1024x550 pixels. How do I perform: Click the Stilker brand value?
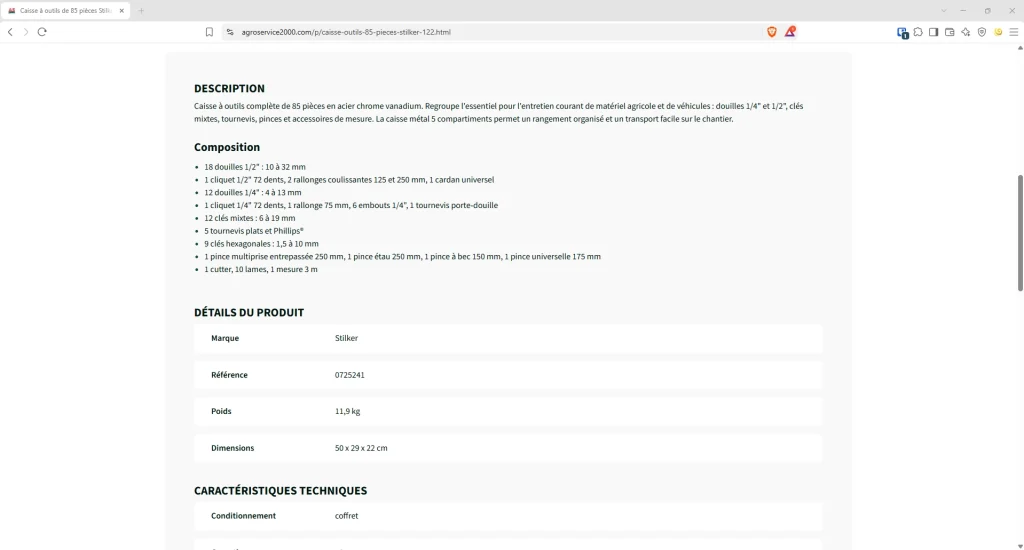pyautogui.click(x=346, y=338)
